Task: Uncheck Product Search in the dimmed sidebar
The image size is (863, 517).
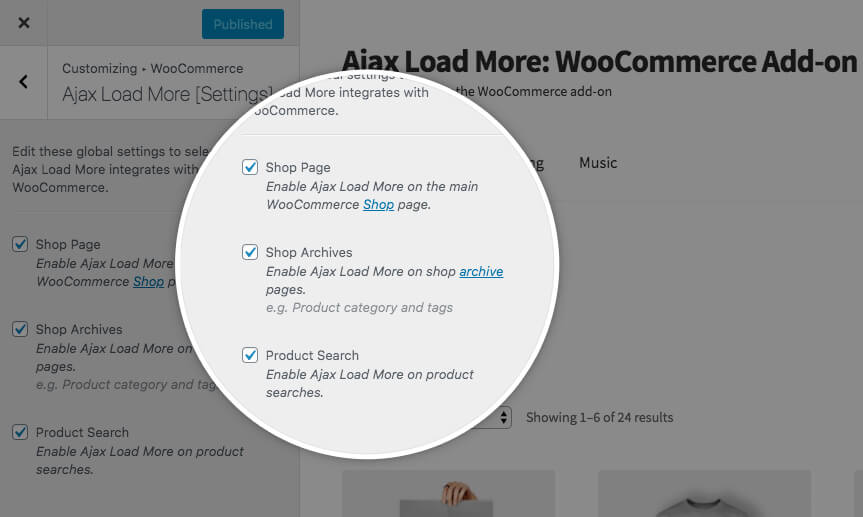Action: tap(20, 432)
